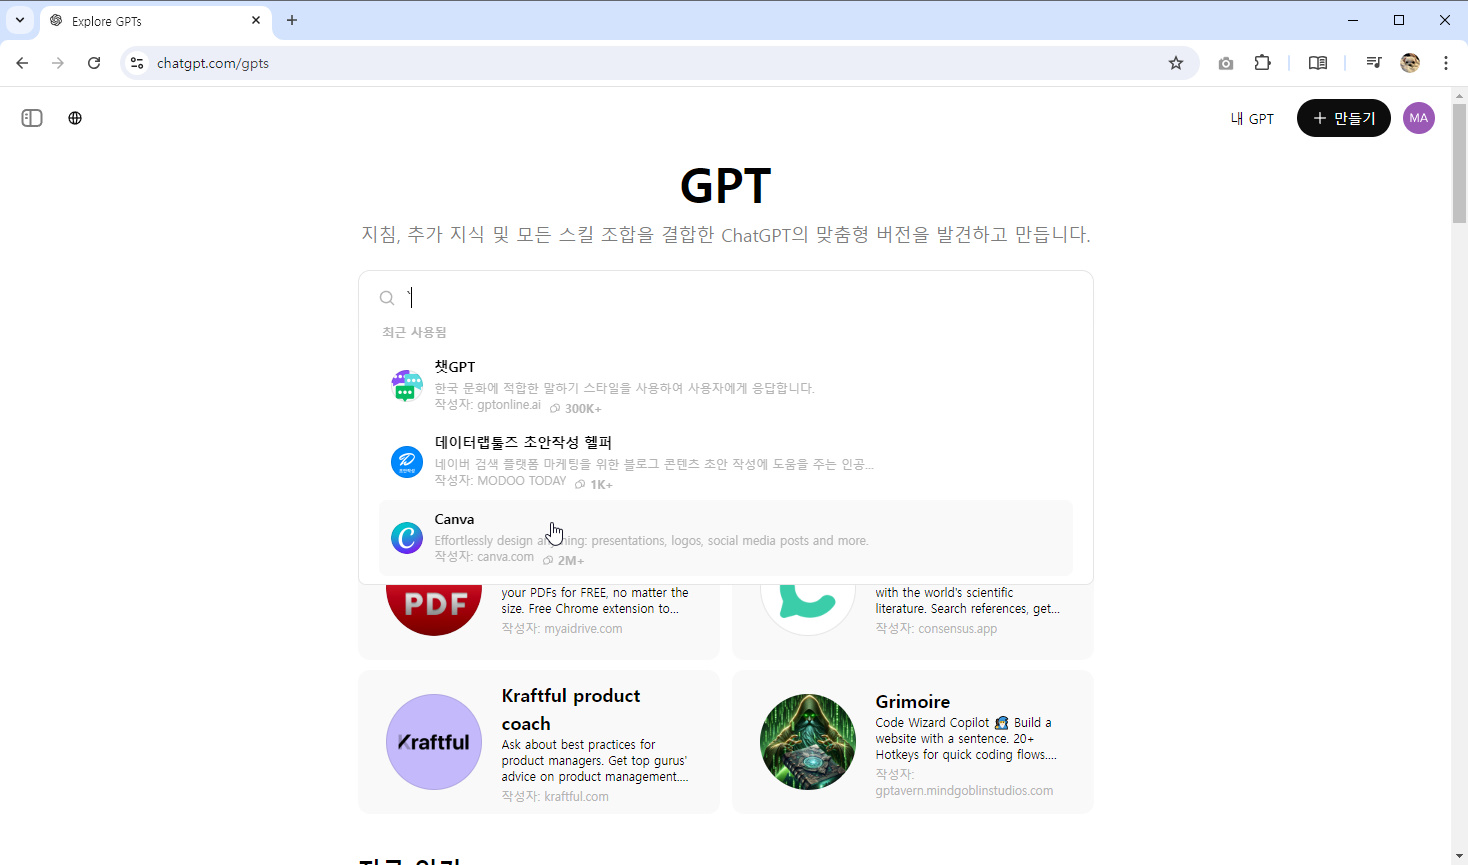The width and height of the screenshot is (1468, 865).
Task: Click the page vertical scrollbar thumb
Action: tap(1459, 162)
